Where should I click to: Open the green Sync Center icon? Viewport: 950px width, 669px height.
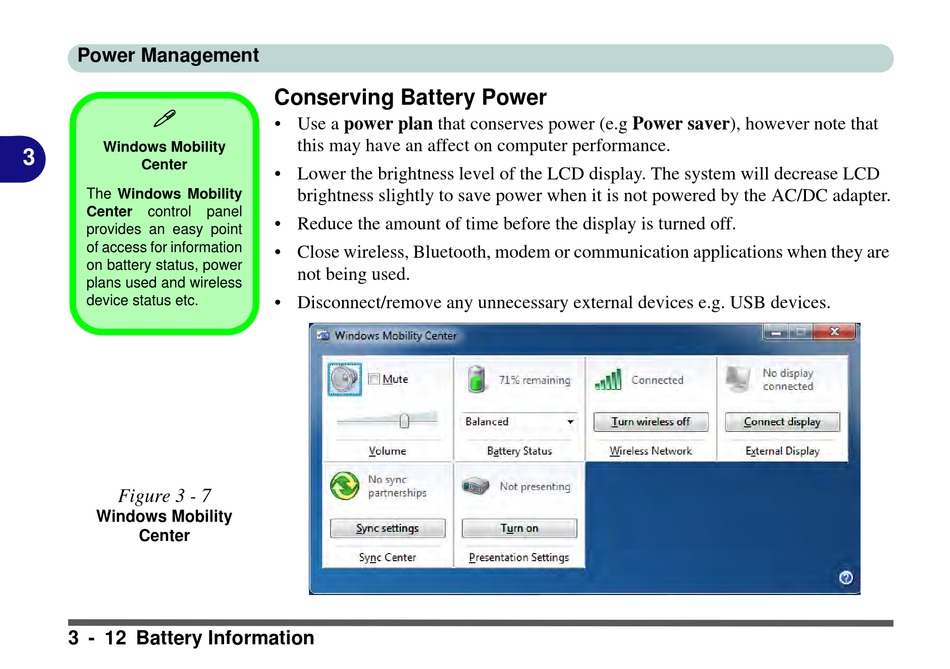[345, 486]
